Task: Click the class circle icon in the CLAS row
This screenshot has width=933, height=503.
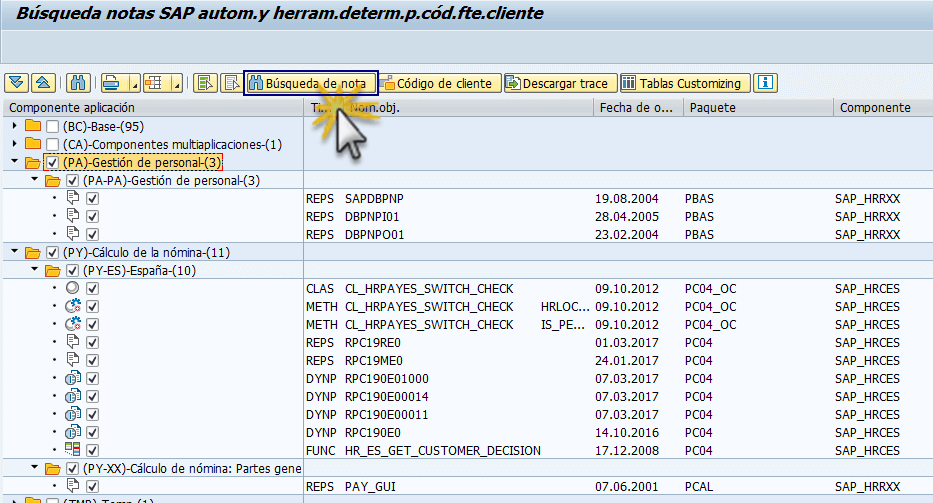Action: (73, 288)
